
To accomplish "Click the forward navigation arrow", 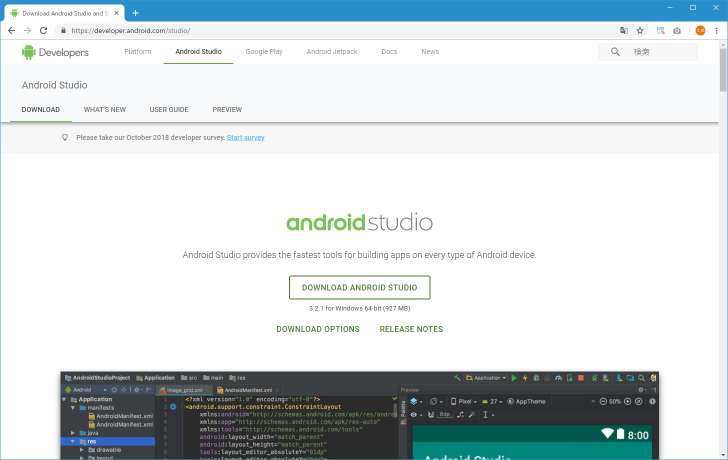I will click(x=27, y=31).
